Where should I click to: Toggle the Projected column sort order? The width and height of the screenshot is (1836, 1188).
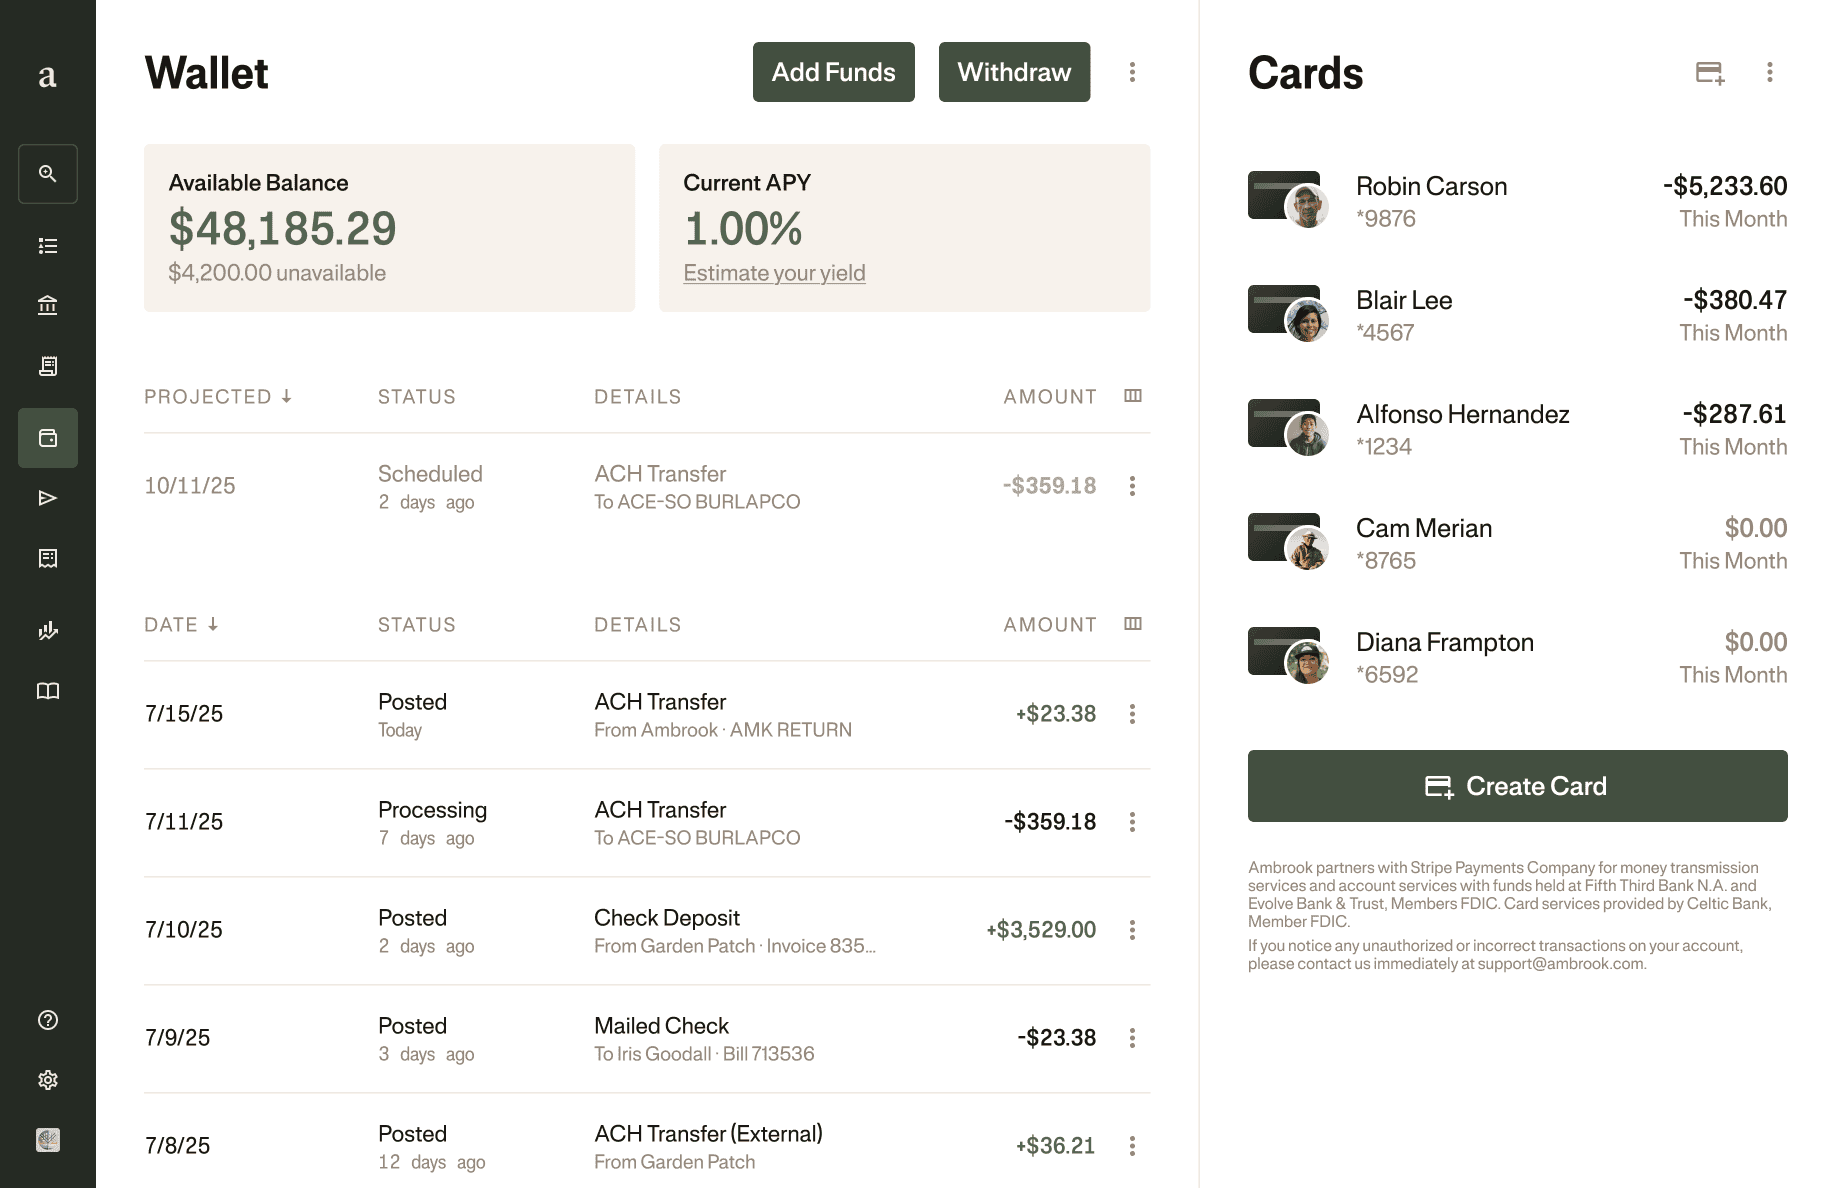(218, 396)
